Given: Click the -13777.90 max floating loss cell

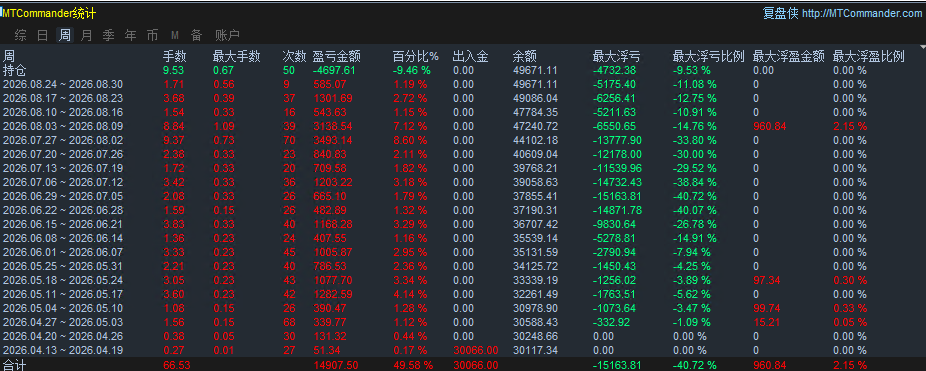Looking at the screenshot, I should pyautogui.click(x=617, y=140).
